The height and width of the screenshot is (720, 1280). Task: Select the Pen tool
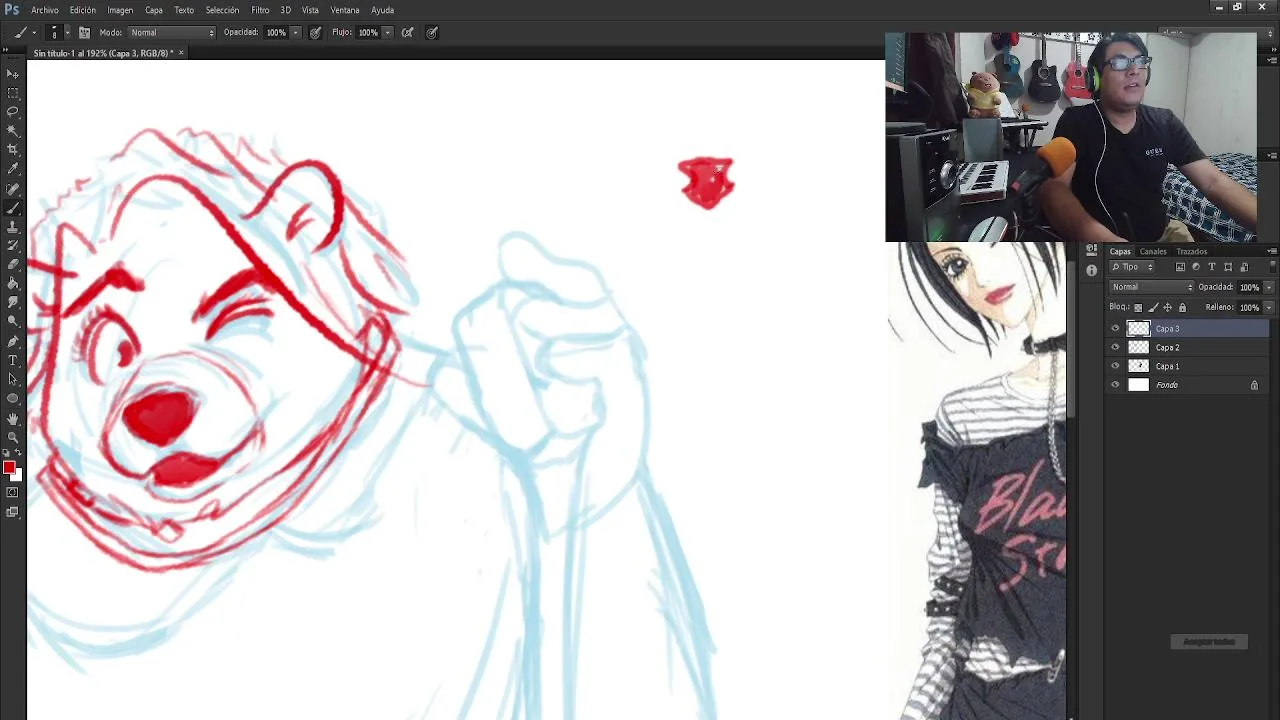tap(13, 342)
